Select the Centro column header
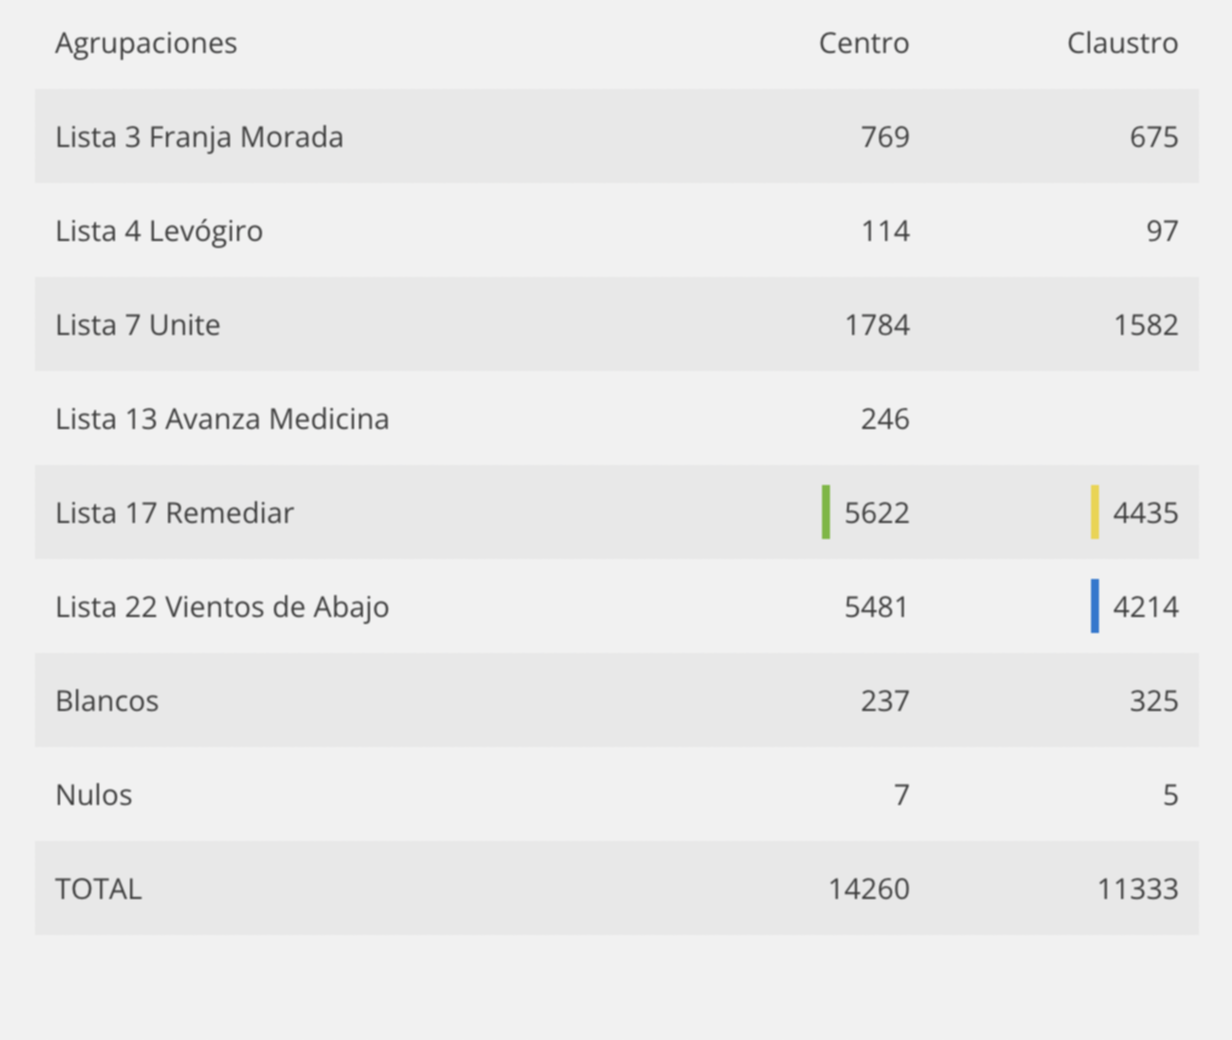The width and height of the screenshot is (1232, 1040). click(864, 43)
